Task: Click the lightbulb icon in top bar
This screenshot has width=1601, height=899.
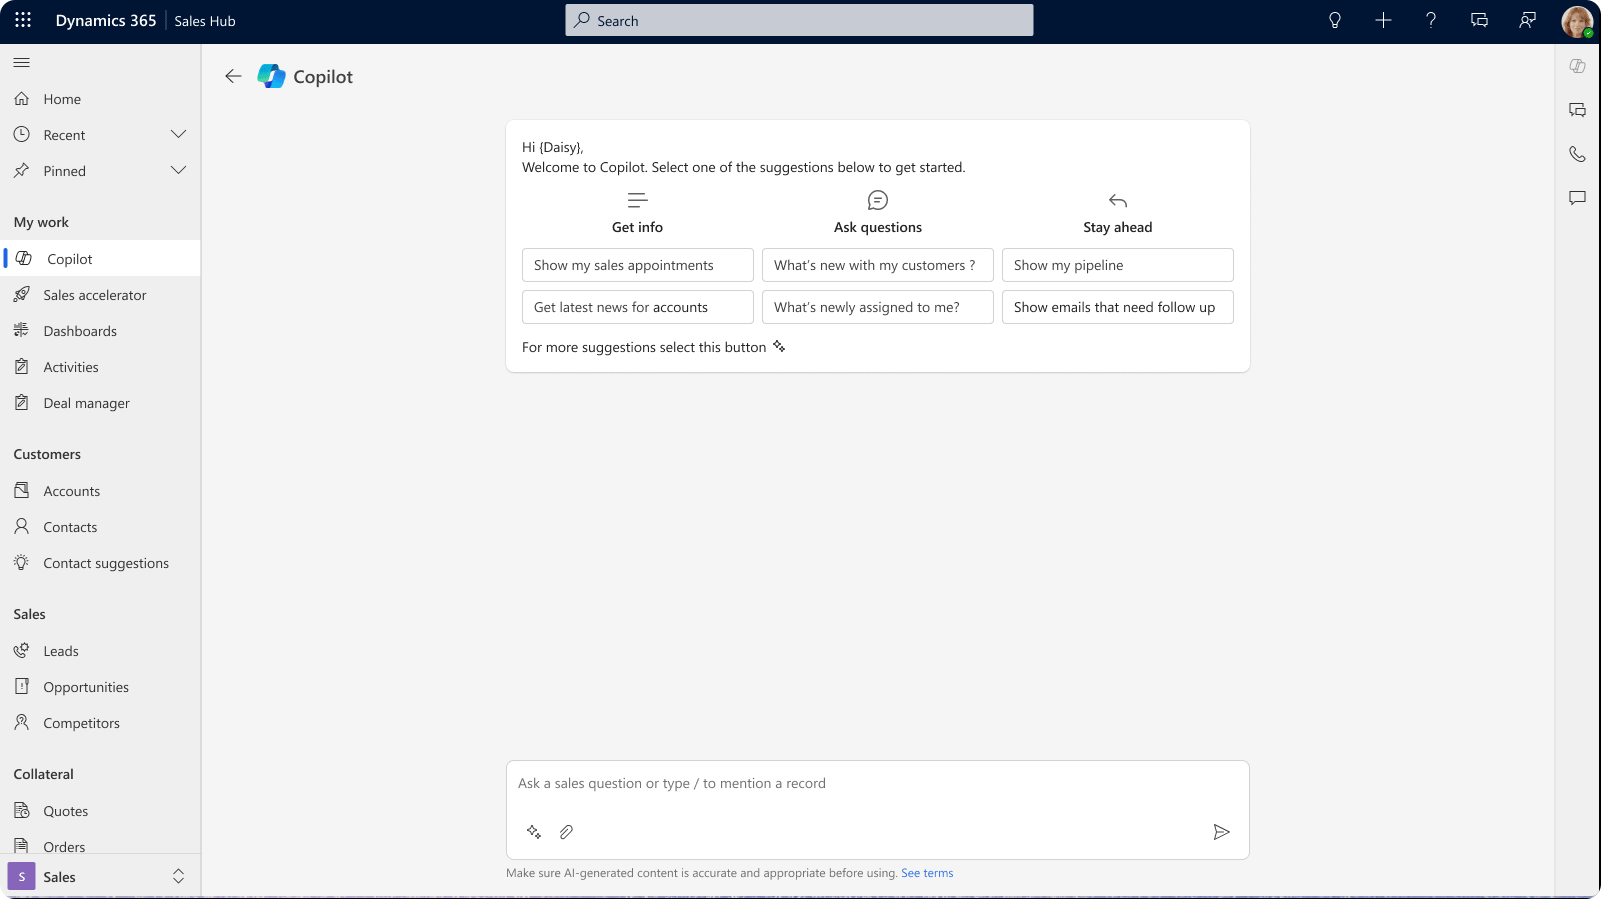Action: coord(1334,20)
